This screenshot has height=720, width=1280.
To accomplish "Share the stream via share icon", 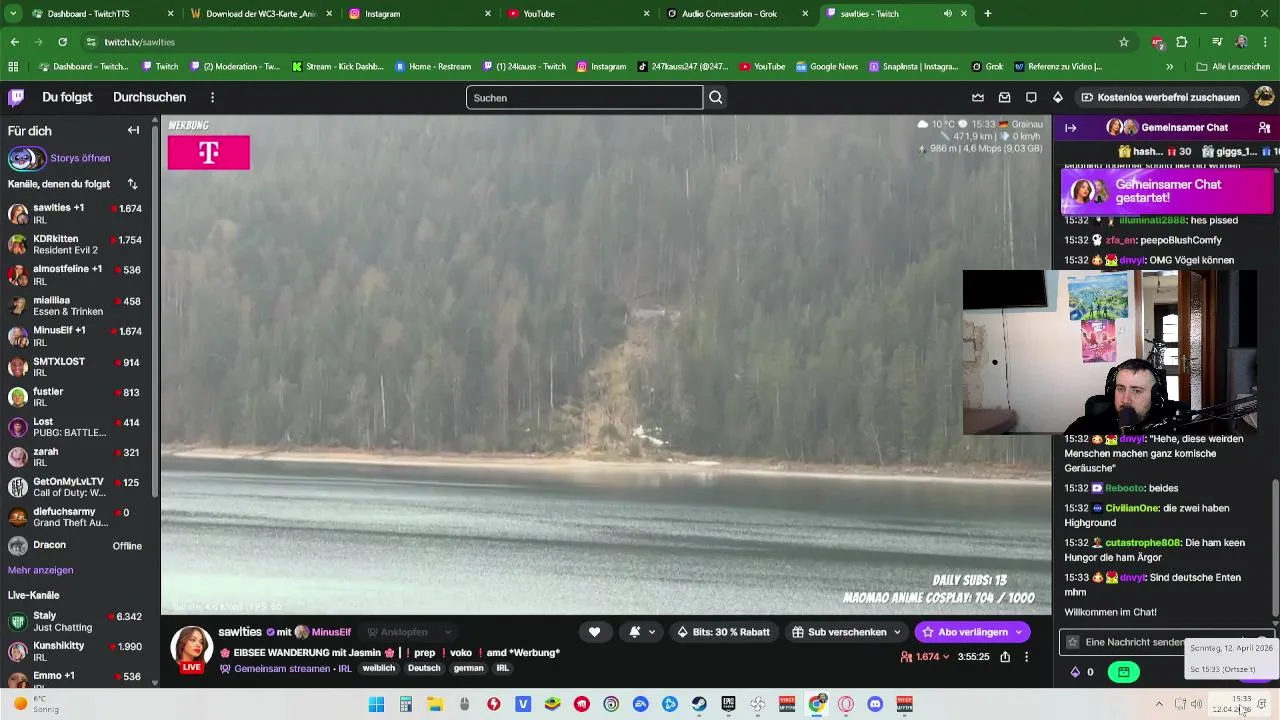I will tap(1005, 657).
